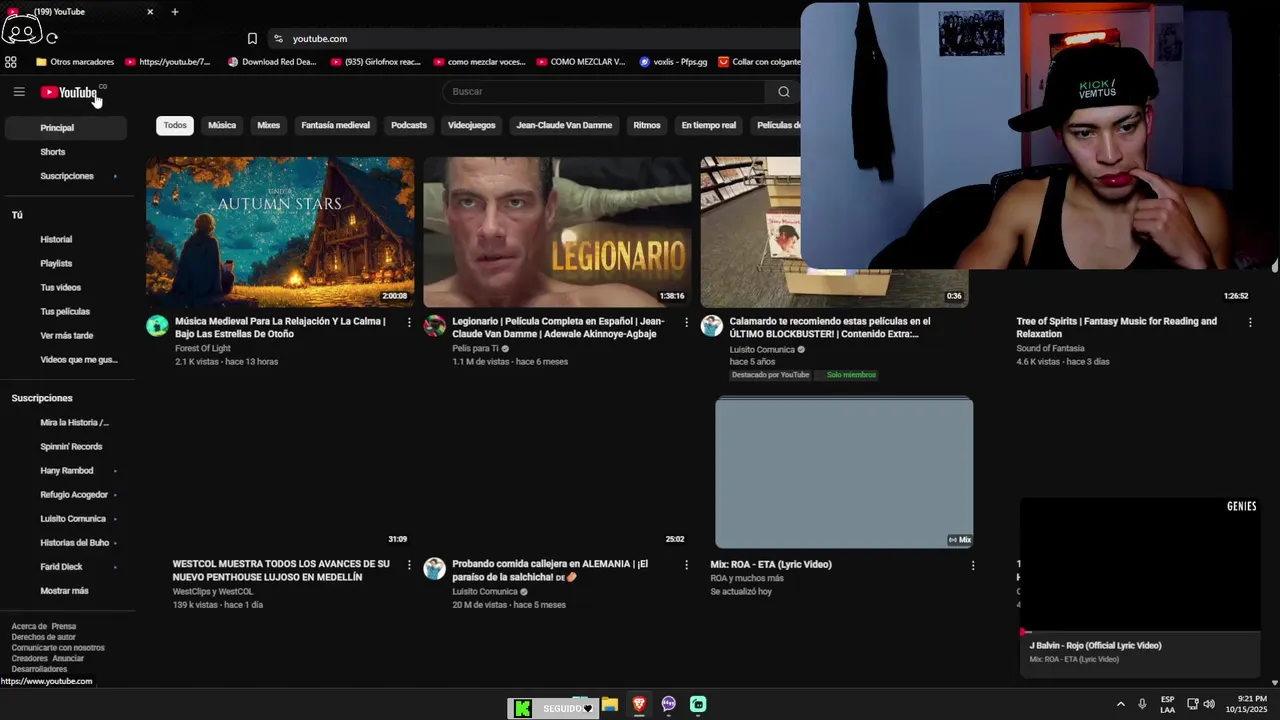Open options menu for Mix: ROA - ETA

973,565
